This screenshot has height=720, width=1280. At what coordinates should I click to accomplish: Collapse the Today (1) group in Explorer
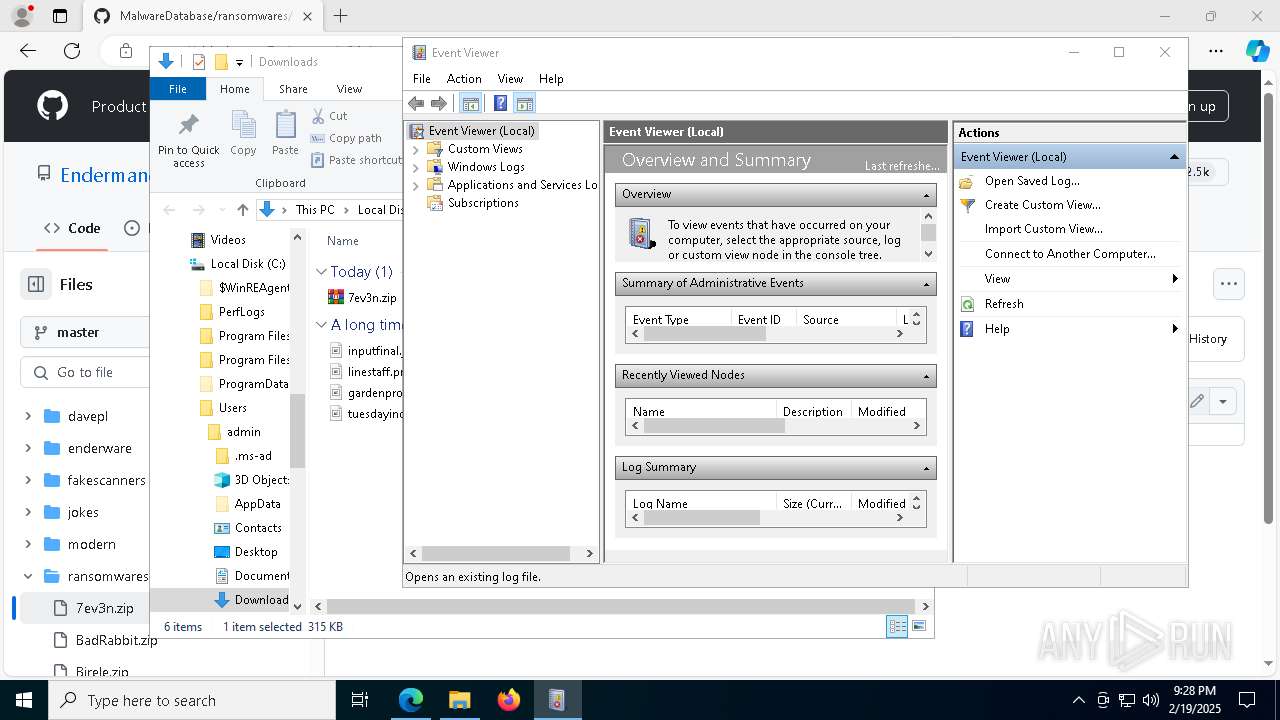[321, 272]
